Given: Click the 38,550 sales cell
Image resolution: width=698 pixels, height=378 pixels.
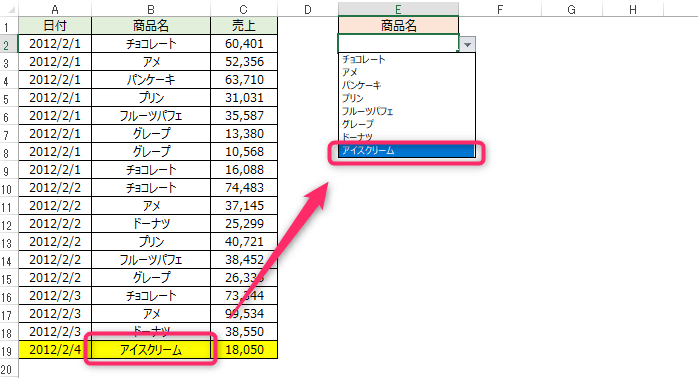Looking at the screenshot, I should [x=243, y=332].
